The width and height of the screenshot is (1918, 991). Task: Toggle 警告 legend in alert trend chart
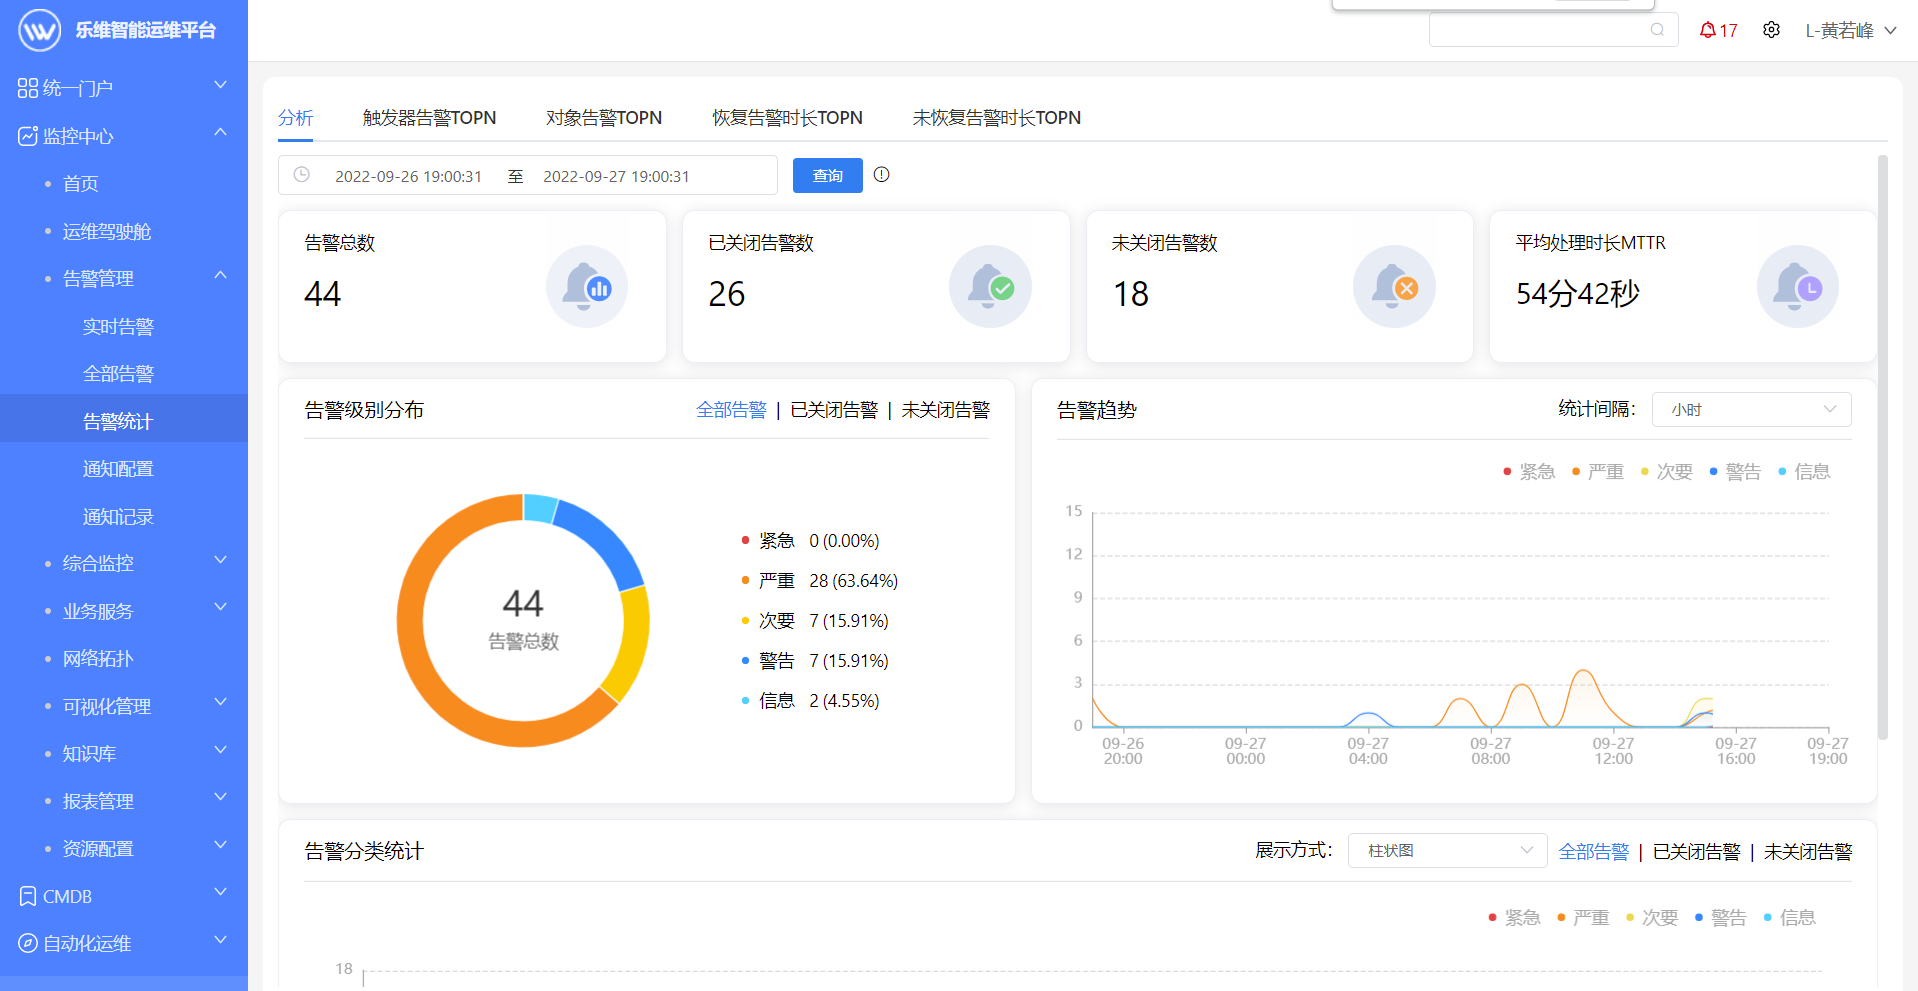click(x=1735, y=471)
